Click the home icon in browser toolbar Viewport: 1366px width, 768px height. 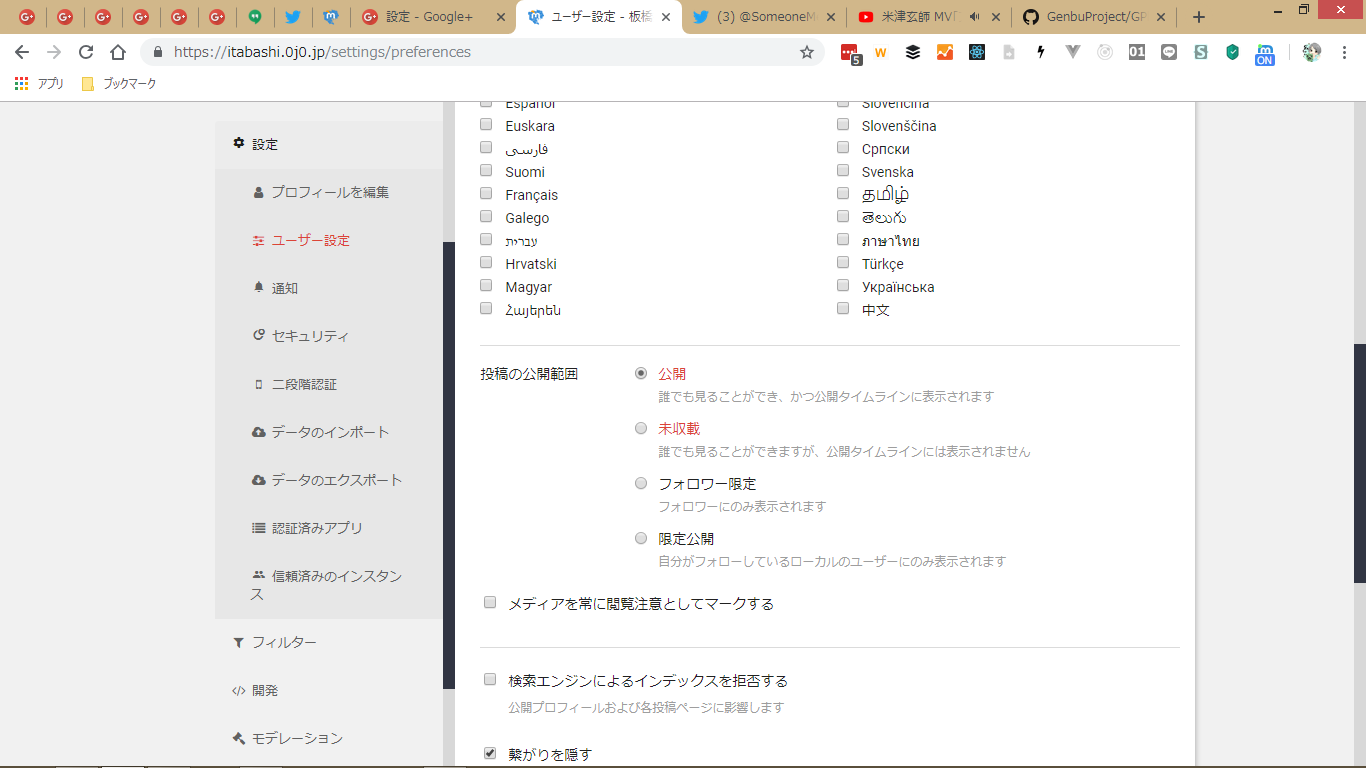point(118,52)
